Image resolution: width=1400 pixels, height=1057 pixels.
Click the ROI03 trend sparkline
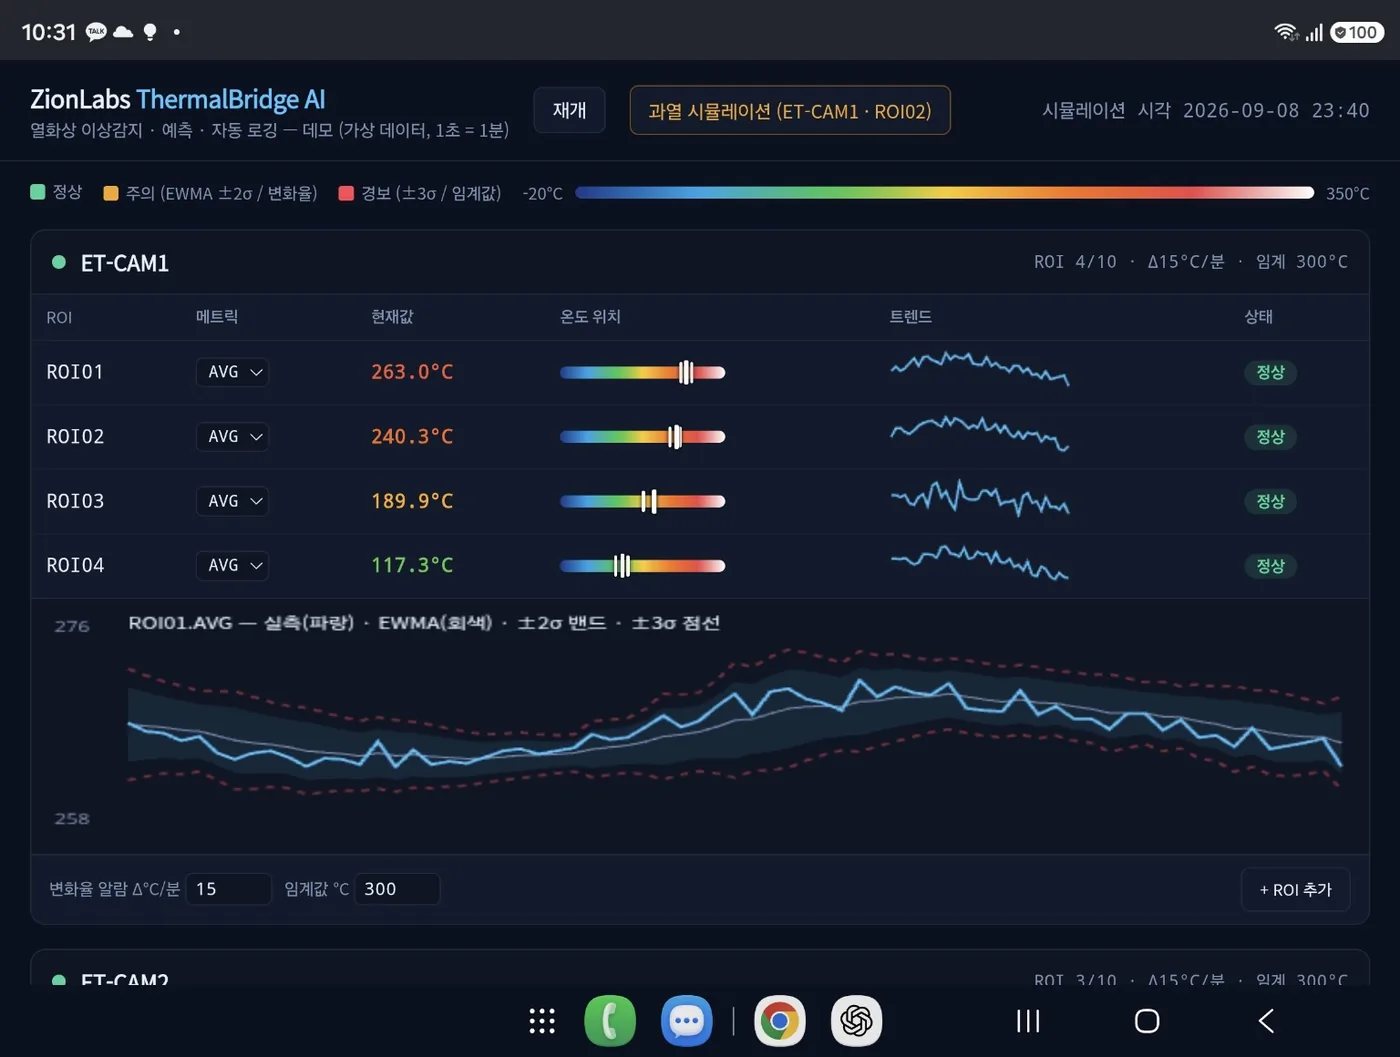click(980, 497)
